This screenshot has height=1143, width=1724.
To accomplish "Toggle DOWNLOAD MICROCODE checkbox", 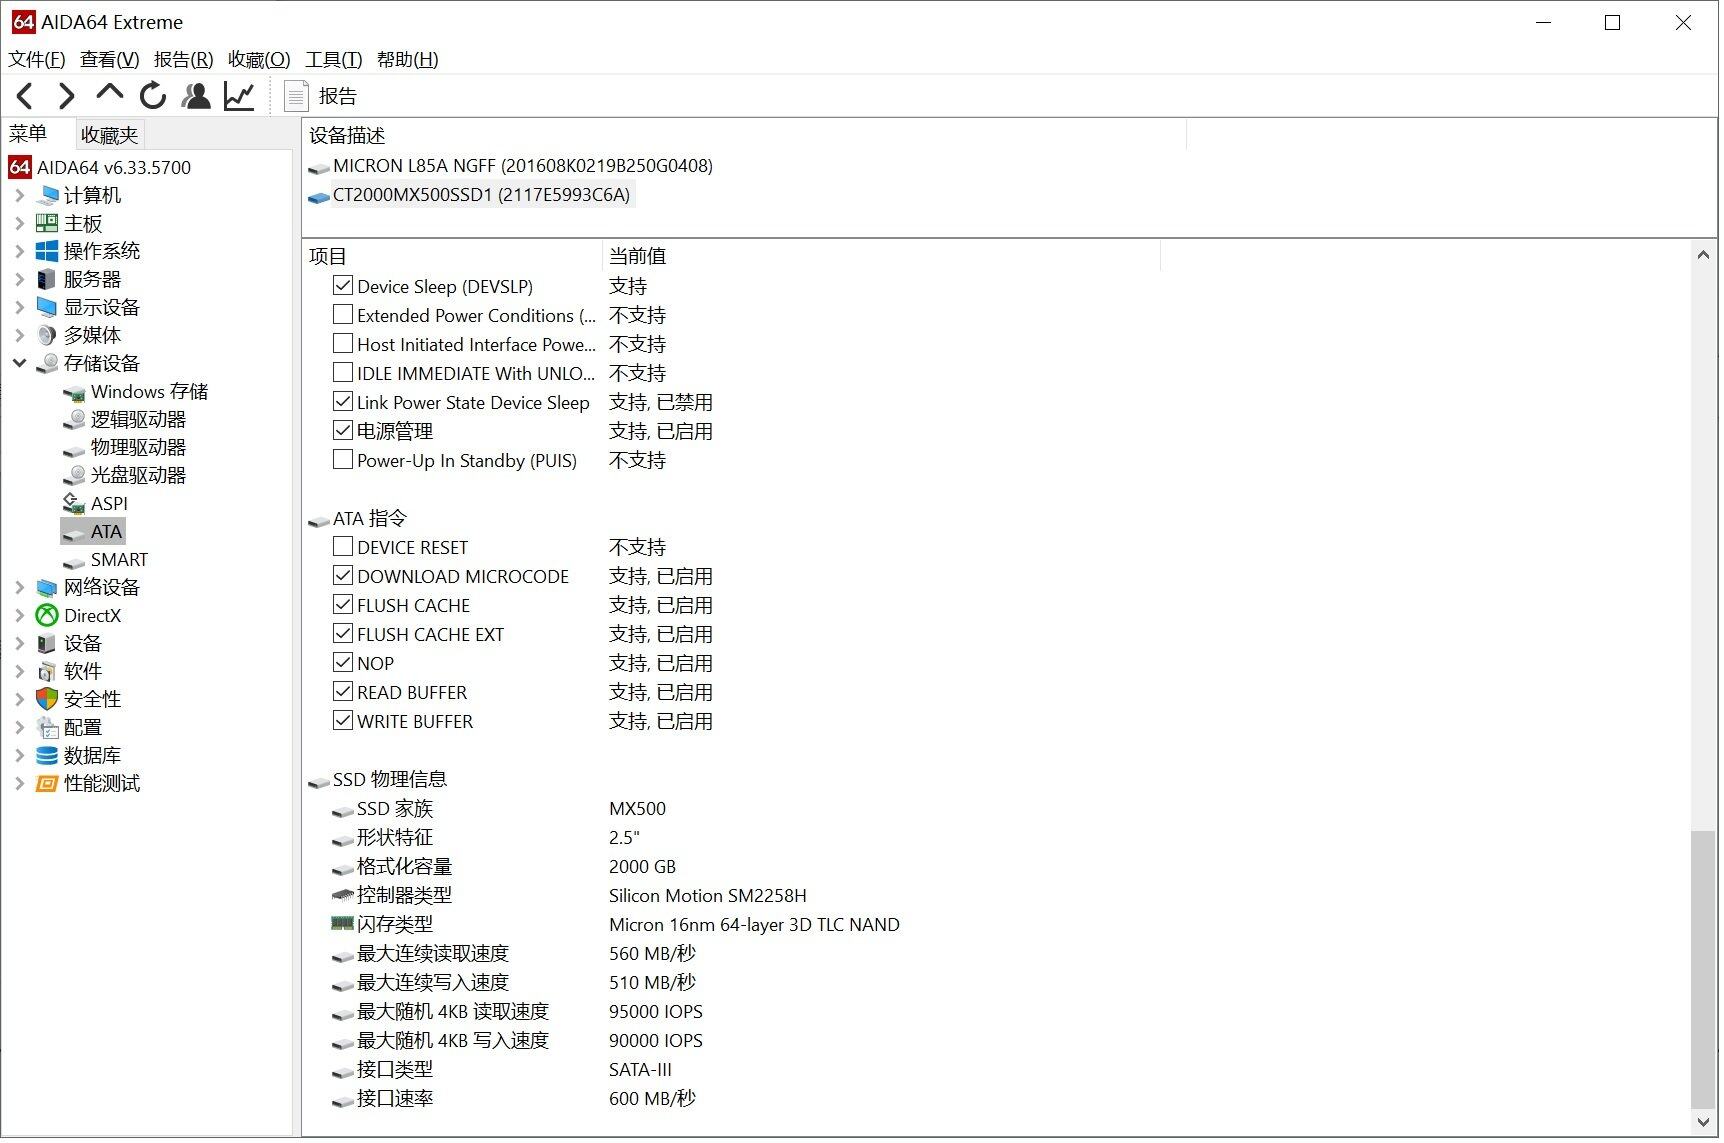I will click(343, 576).
